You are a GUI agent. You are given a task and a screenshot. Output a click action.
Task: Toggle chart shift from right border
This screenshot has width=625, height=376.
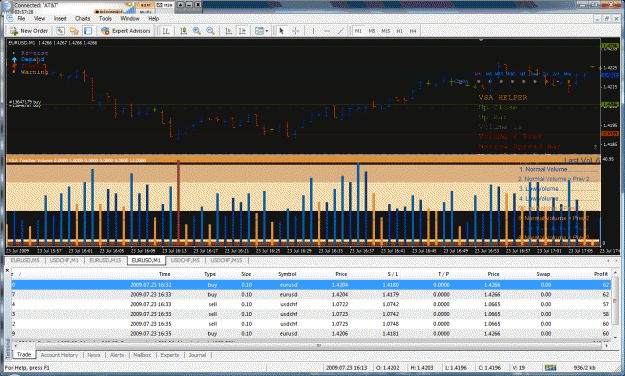242,31
